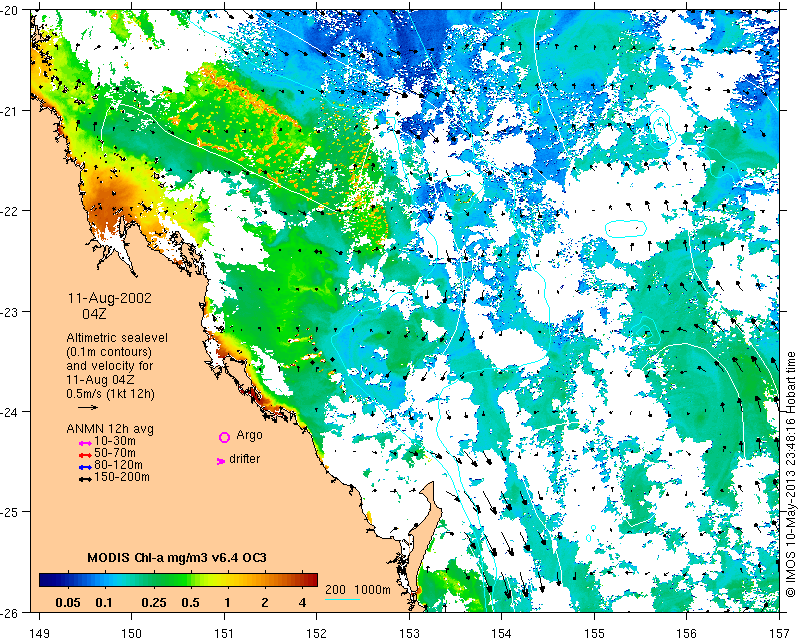Click the 0.5m/s velocity scale arrow
Image resolution: width=800 pixels, height=640 pixels.
(x=88, y=407)
